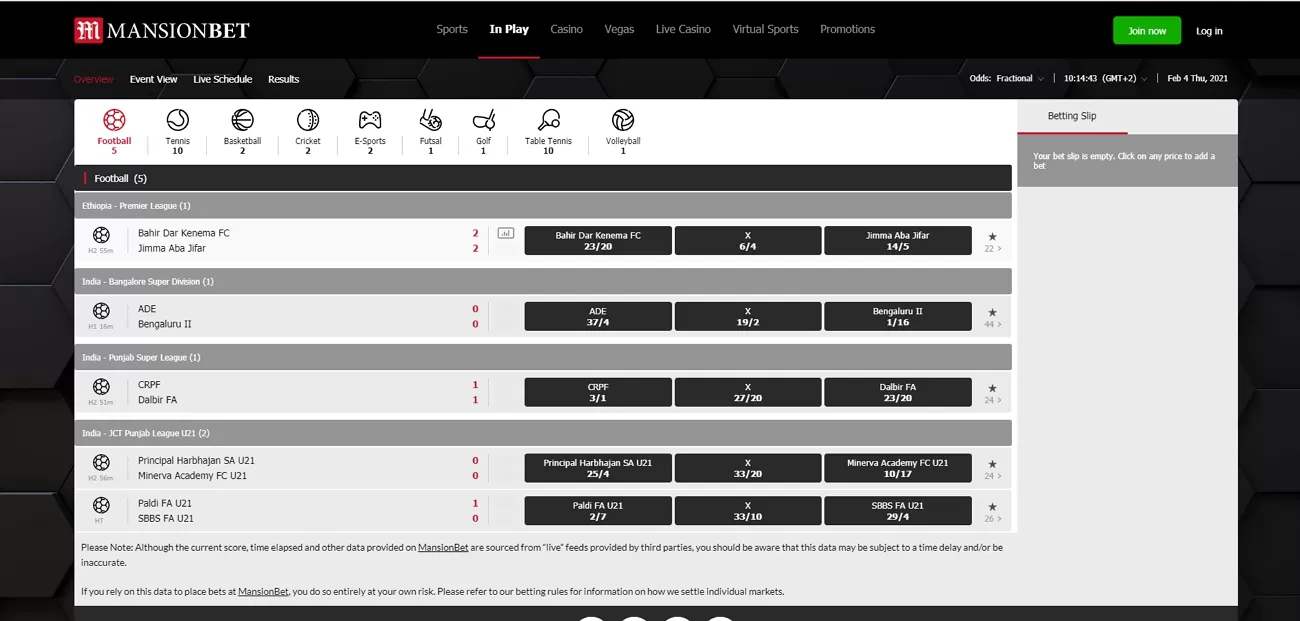Open the Promotions menu
Image resolution: width=1300 pixels, height=621 pixels.
pos(847,29)
